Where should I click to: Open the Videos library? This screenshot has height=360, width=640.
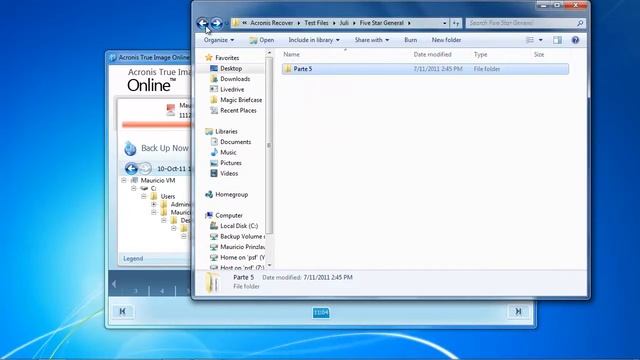(x=229, y=173)
